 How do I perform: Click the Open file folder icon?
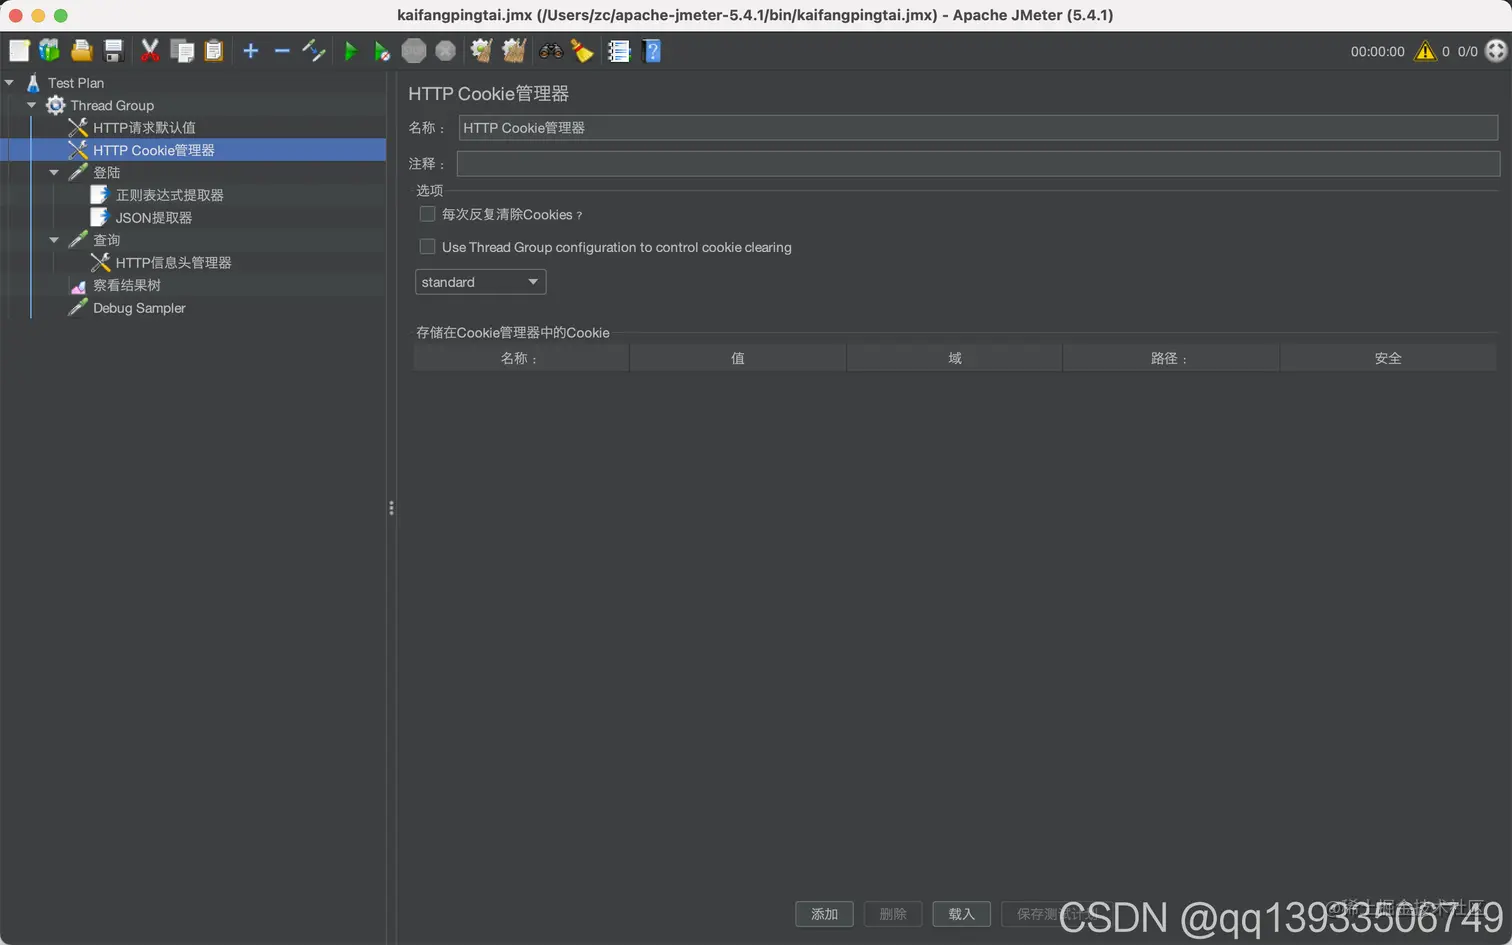point(82,51)
